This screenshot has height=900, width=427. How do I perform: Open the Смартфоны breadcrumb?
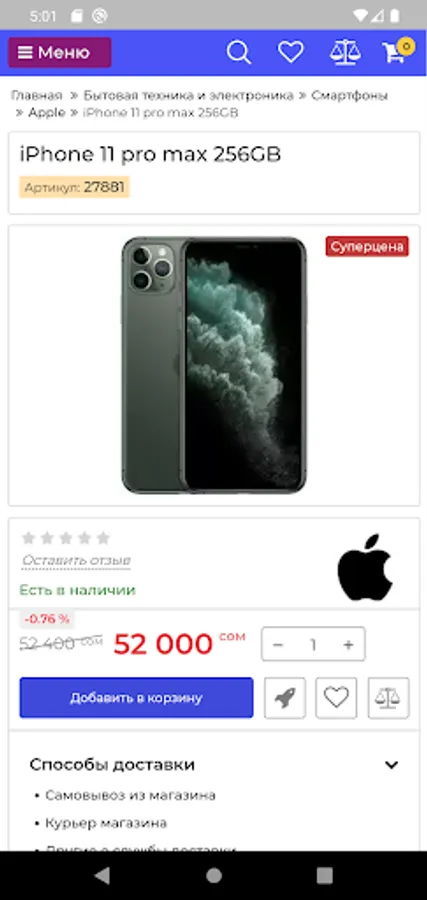[350, 95]
